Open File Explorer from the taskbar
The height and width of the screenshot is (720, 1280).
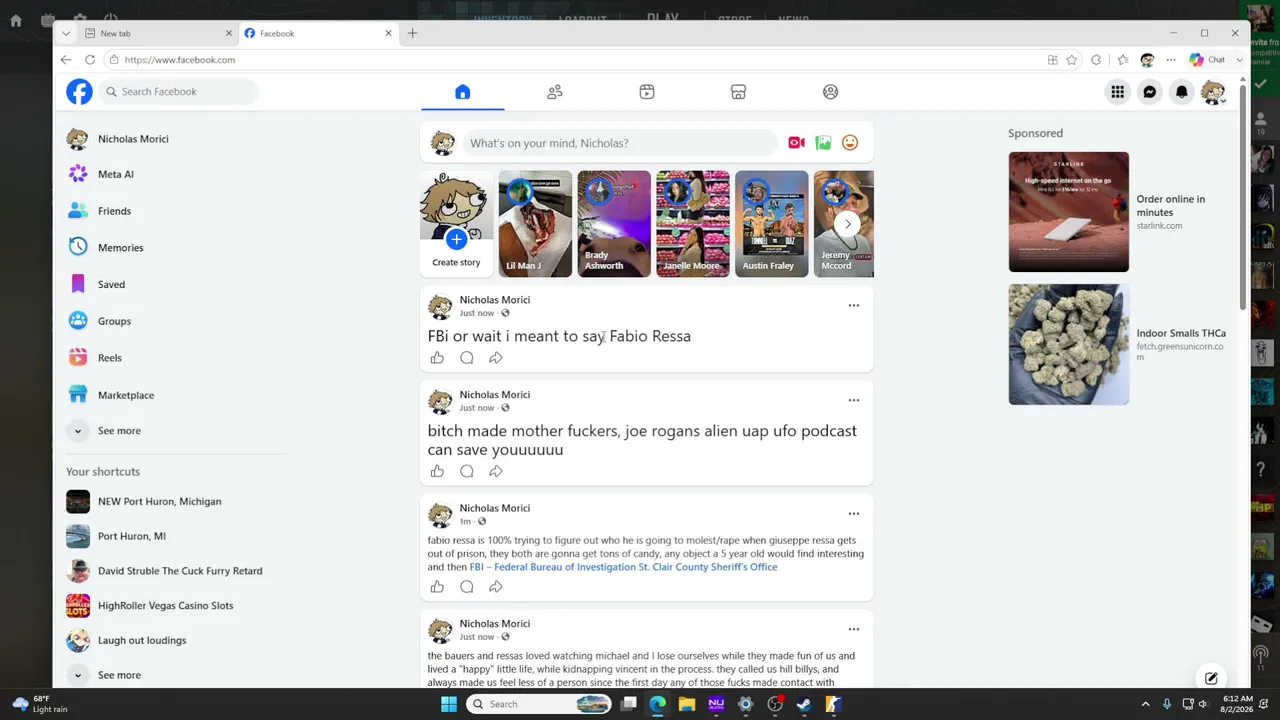(687, 704)
